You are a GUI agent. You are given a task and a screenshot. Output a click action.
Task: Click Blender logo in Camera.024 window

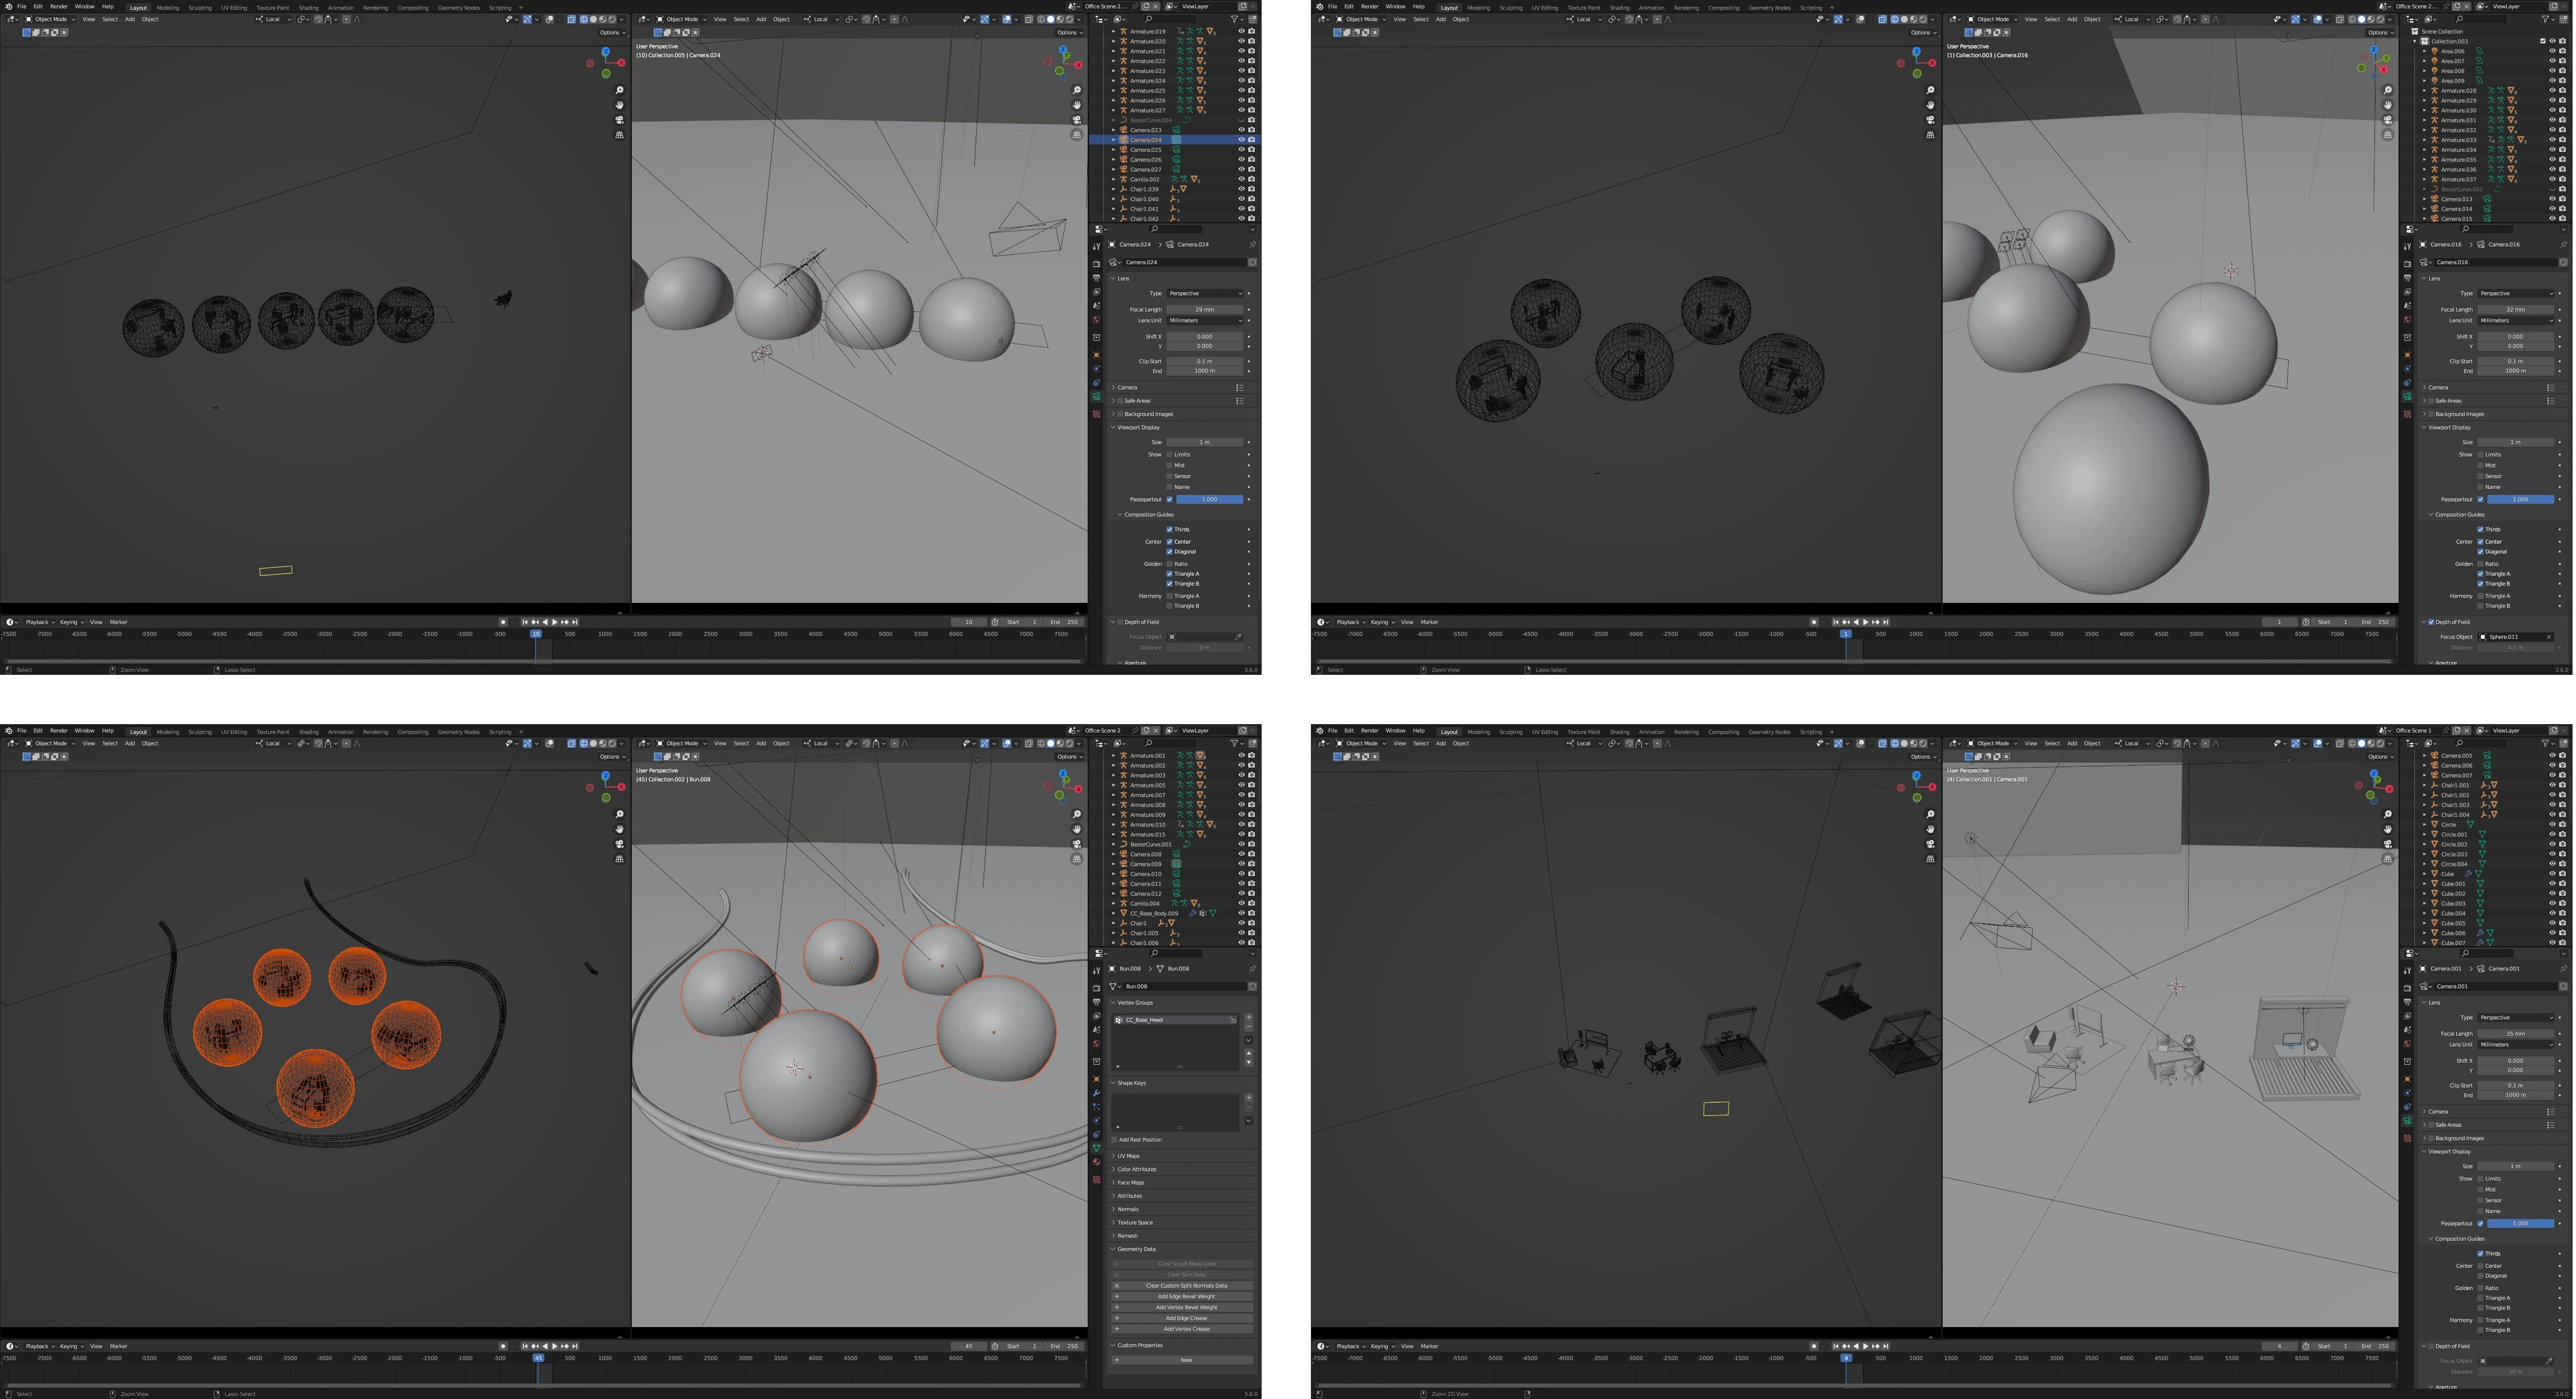[x=9, y=6]
